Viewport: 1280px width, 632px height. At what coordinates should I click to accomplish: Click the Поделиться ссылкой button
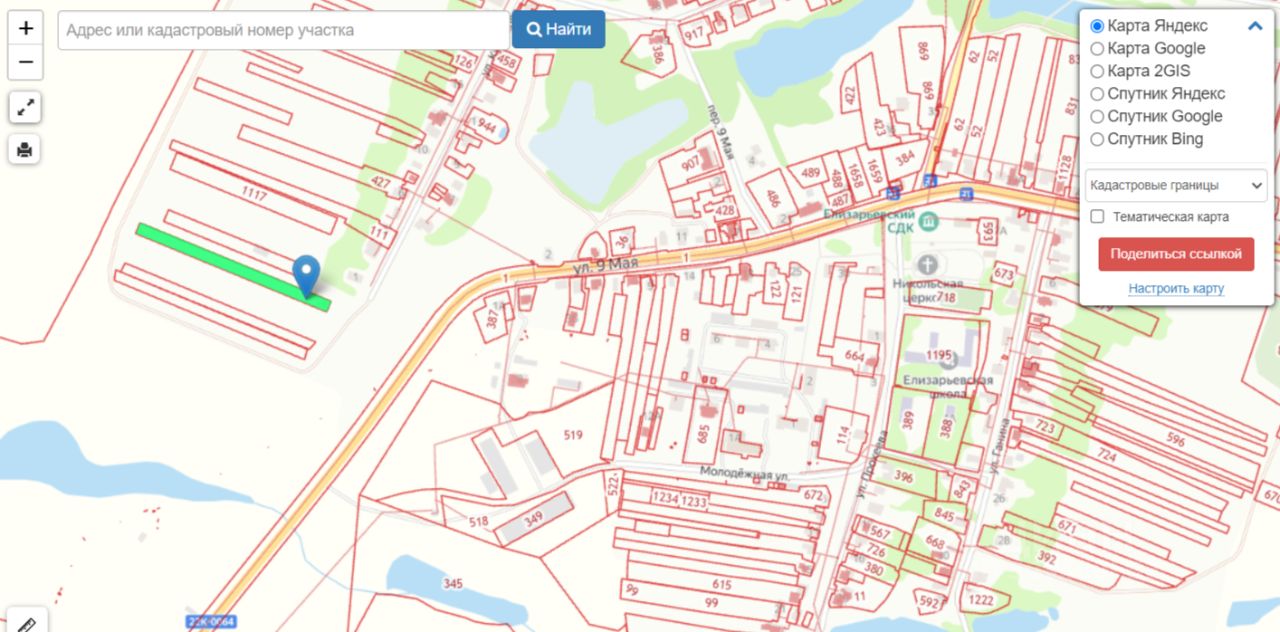(1176, 254)
